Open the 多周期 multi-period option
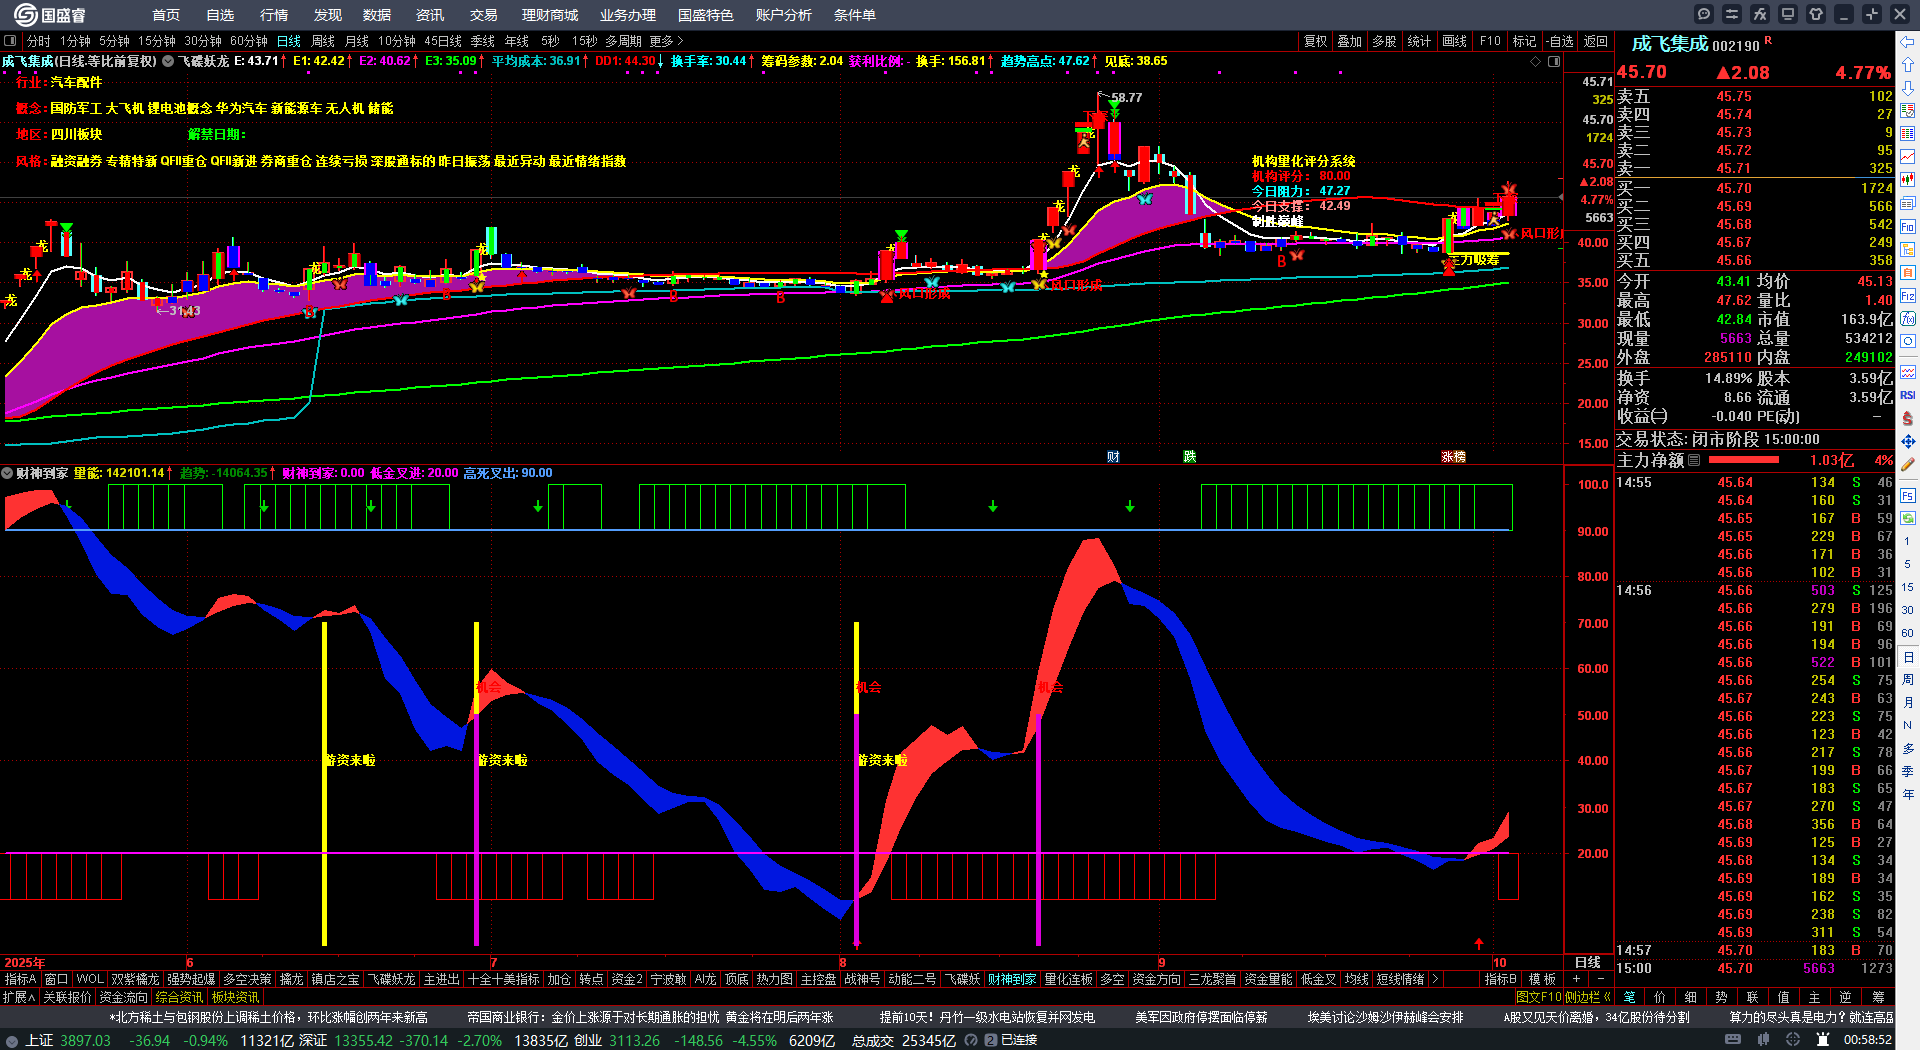 point(623,41)
